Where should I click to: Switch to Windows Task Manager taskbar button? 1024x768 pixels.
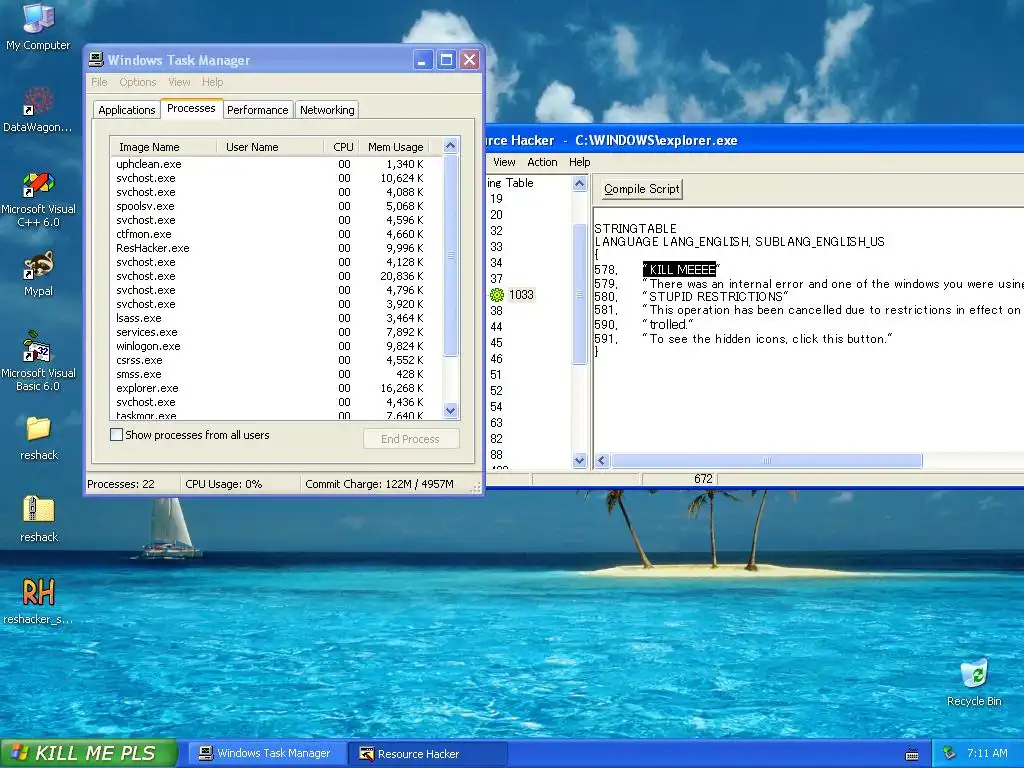click(x=266, y=754)
